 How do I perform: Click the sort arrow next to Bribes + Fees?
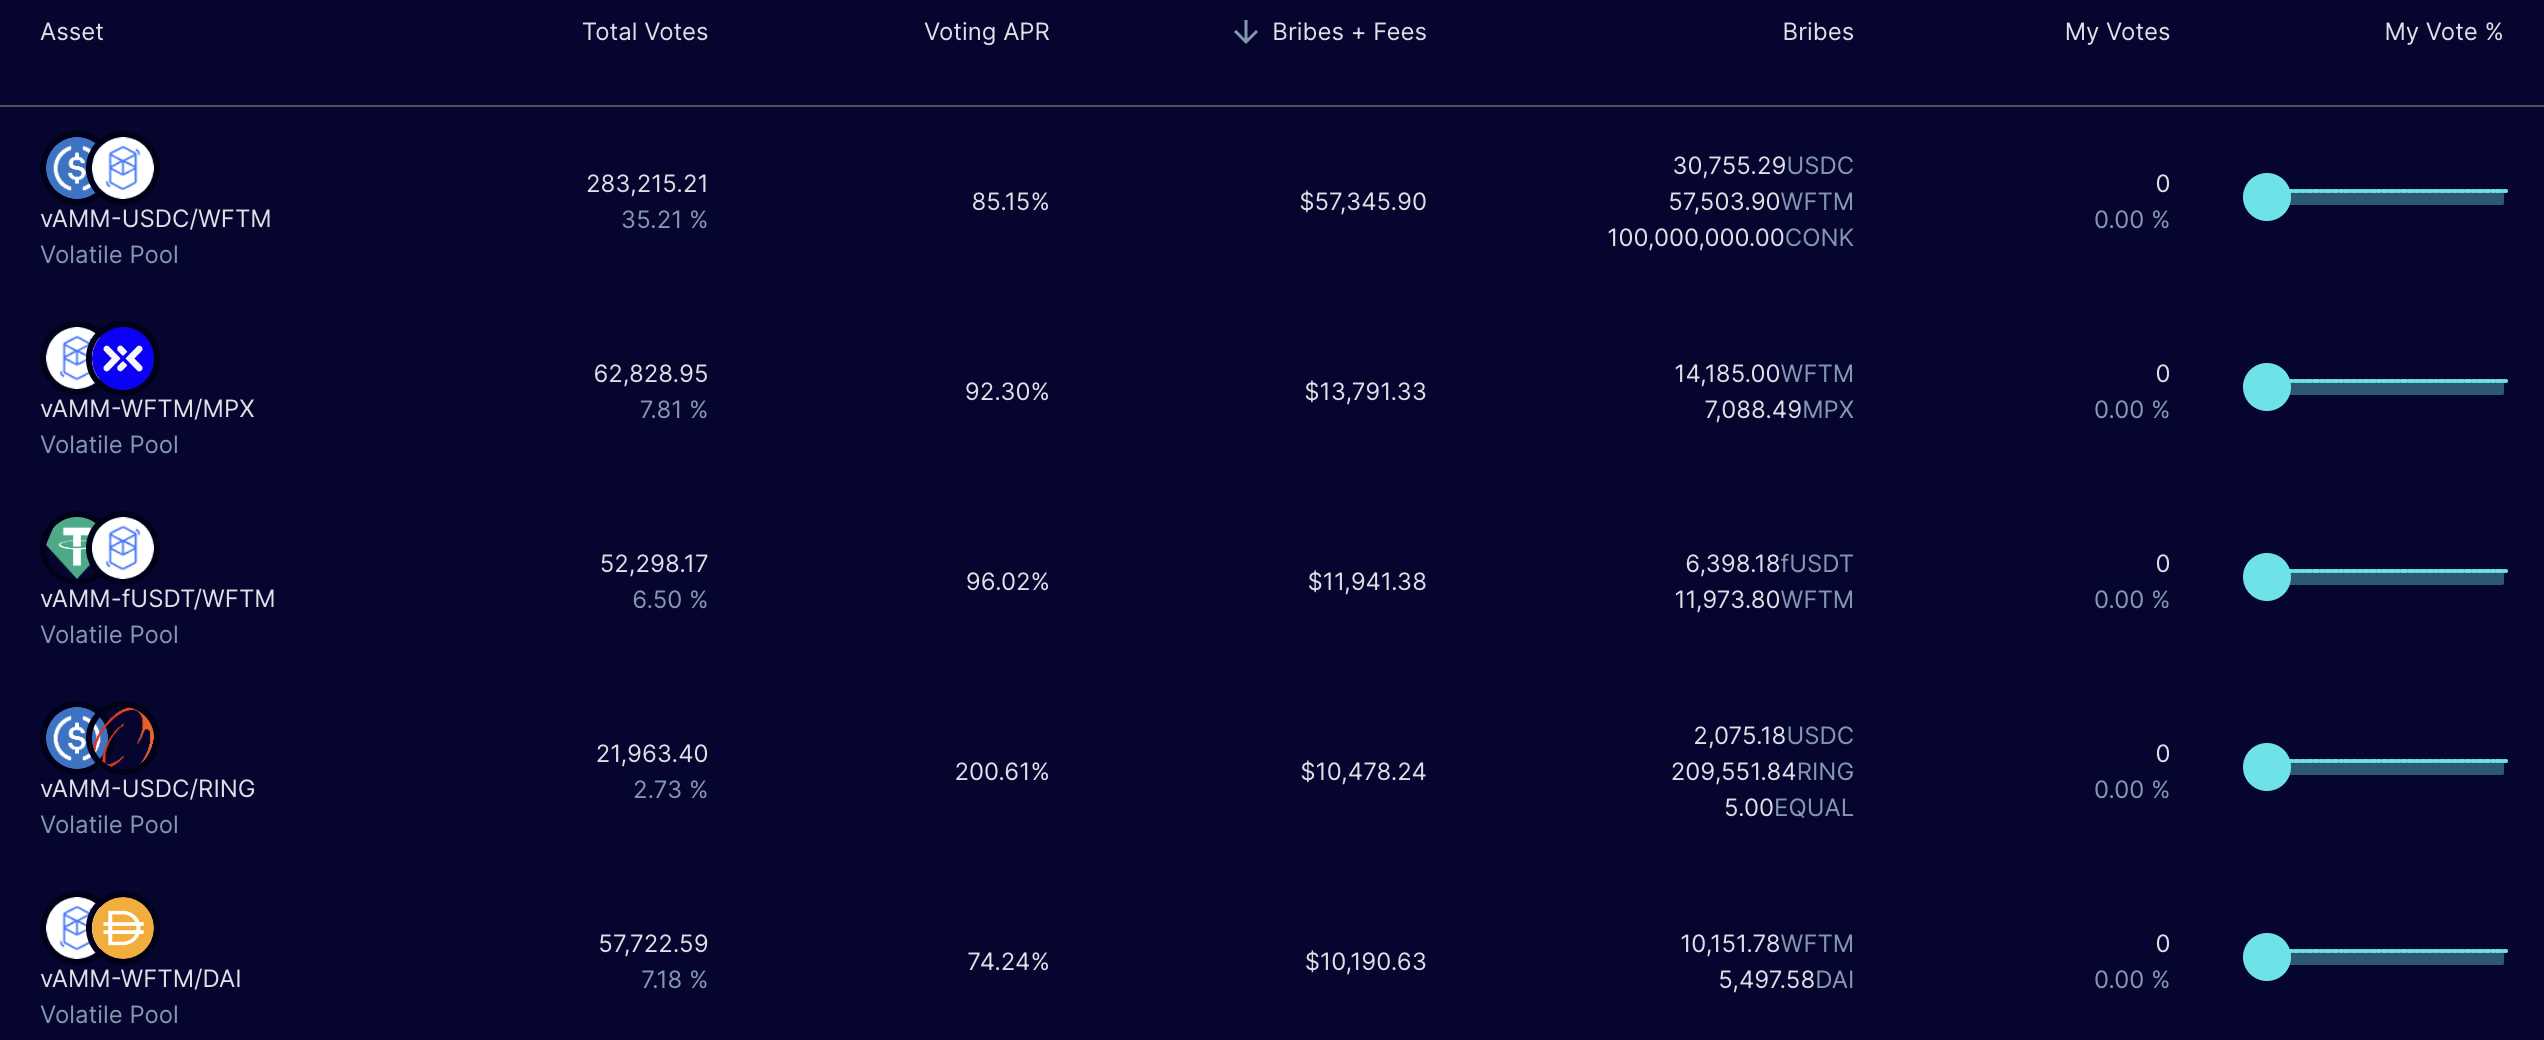click(x=1243, y=31)
